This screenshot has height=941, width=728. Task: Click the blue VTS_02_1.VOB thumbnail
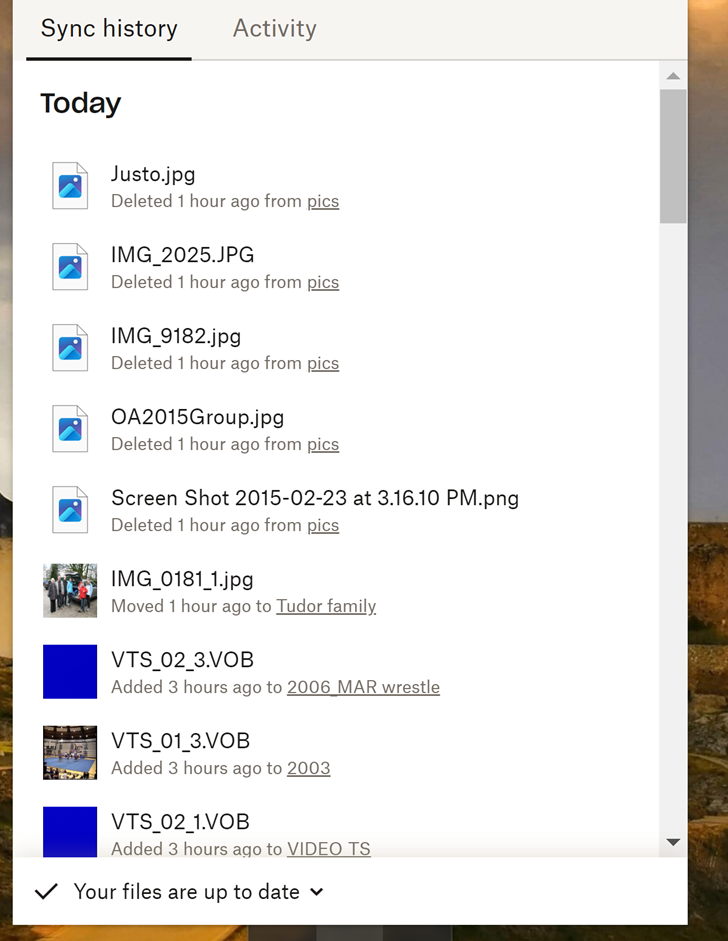tap(70, 831)
